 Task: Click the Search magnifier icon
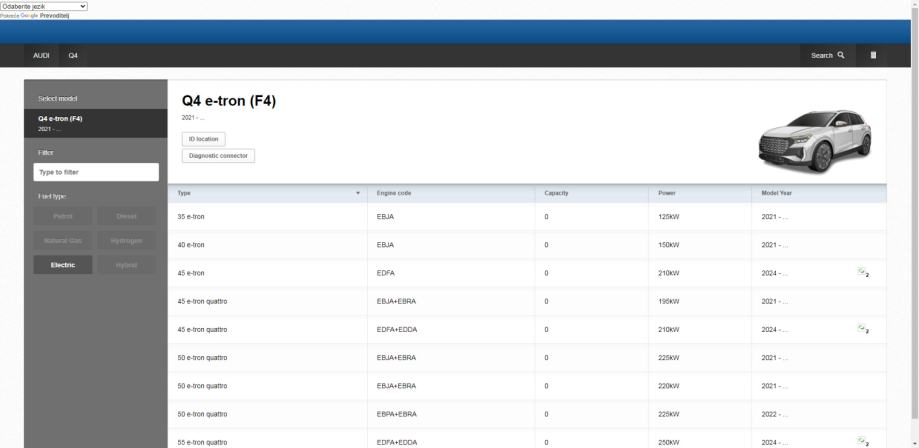click(841, 55)
